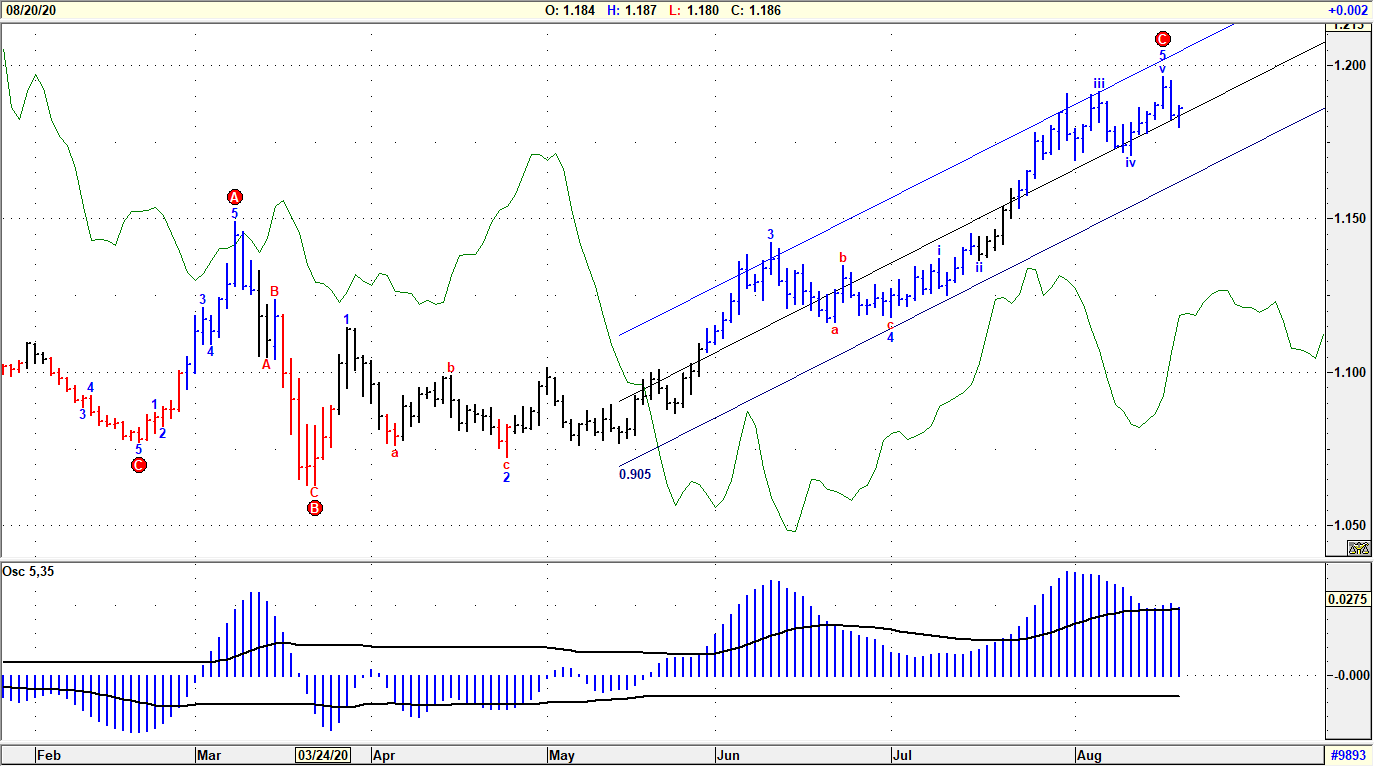Click the 1.150 price axis level
This screenshot has height=767, width=1374.
click(x=1346, y=218)
